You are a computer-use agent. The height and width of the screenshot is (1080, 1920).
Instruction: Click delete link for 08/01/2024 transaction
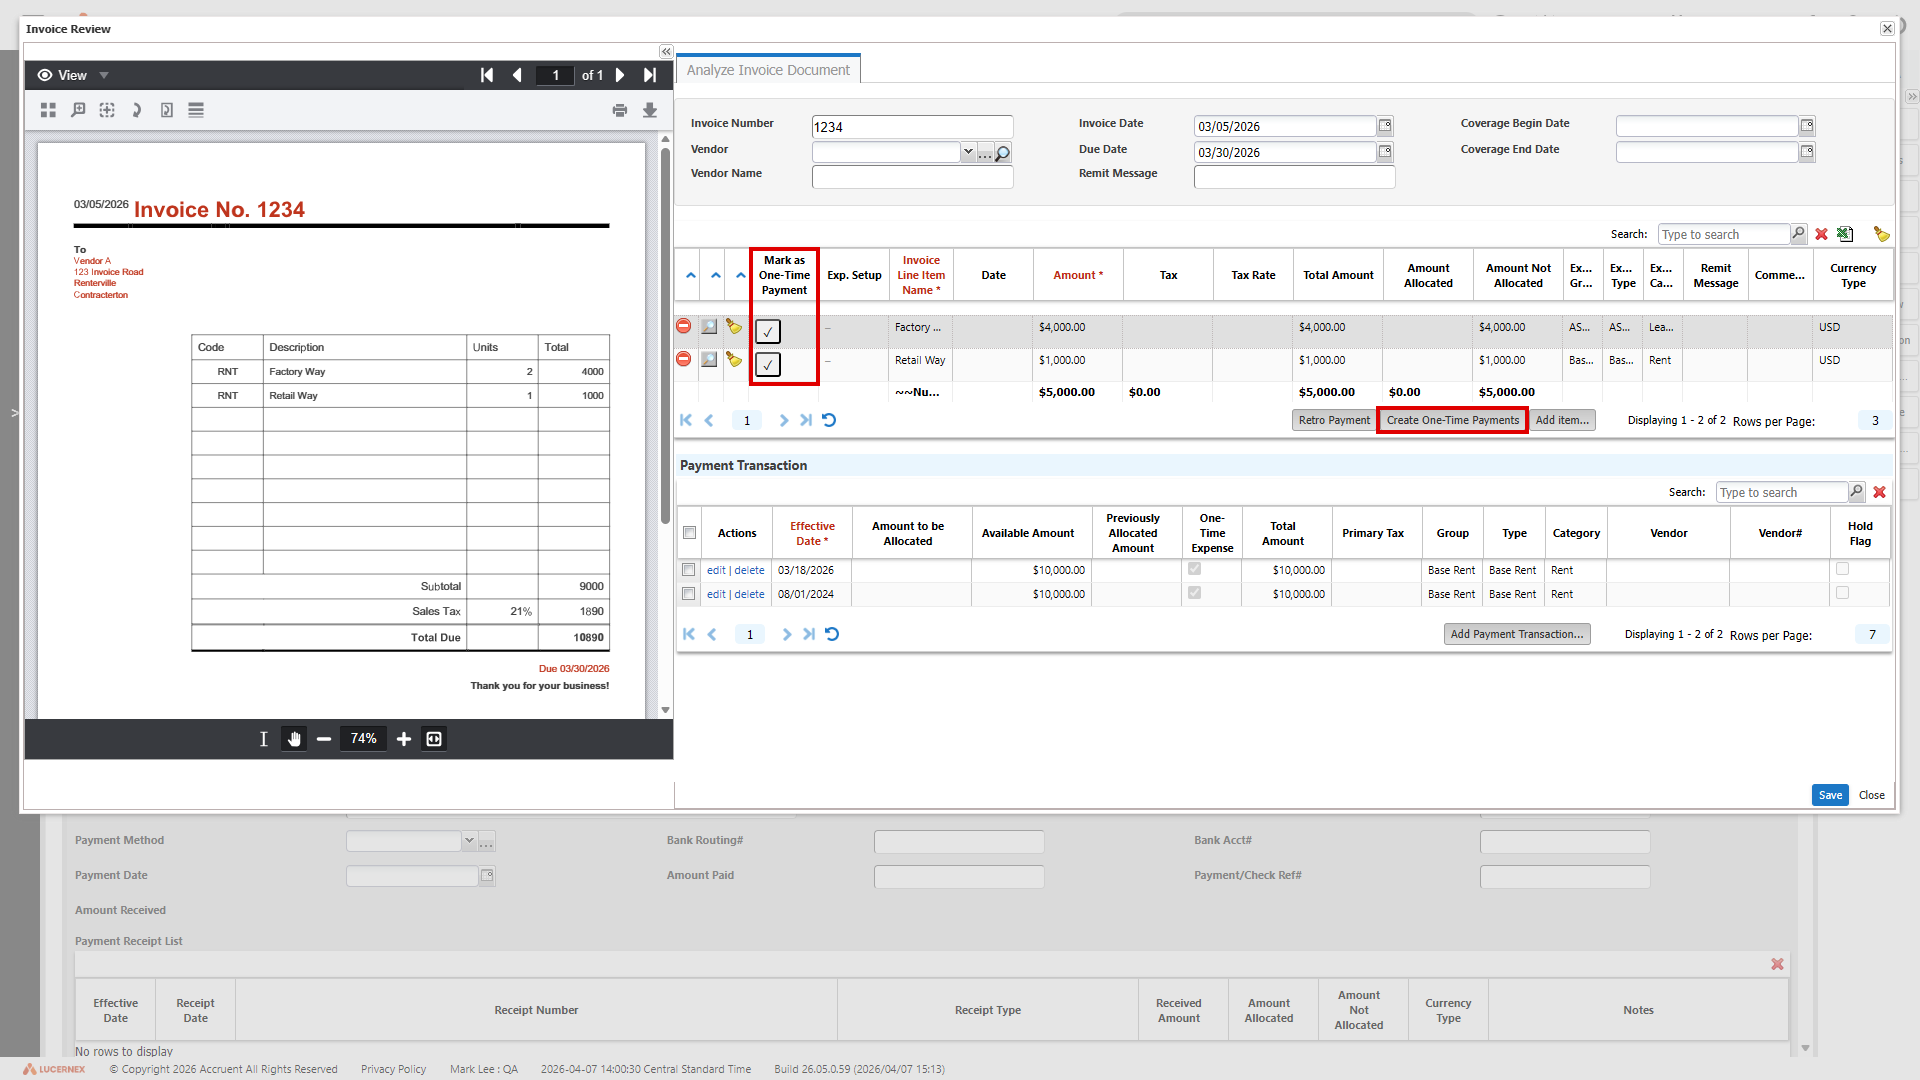pyautogui.click(x=749, y=594)
